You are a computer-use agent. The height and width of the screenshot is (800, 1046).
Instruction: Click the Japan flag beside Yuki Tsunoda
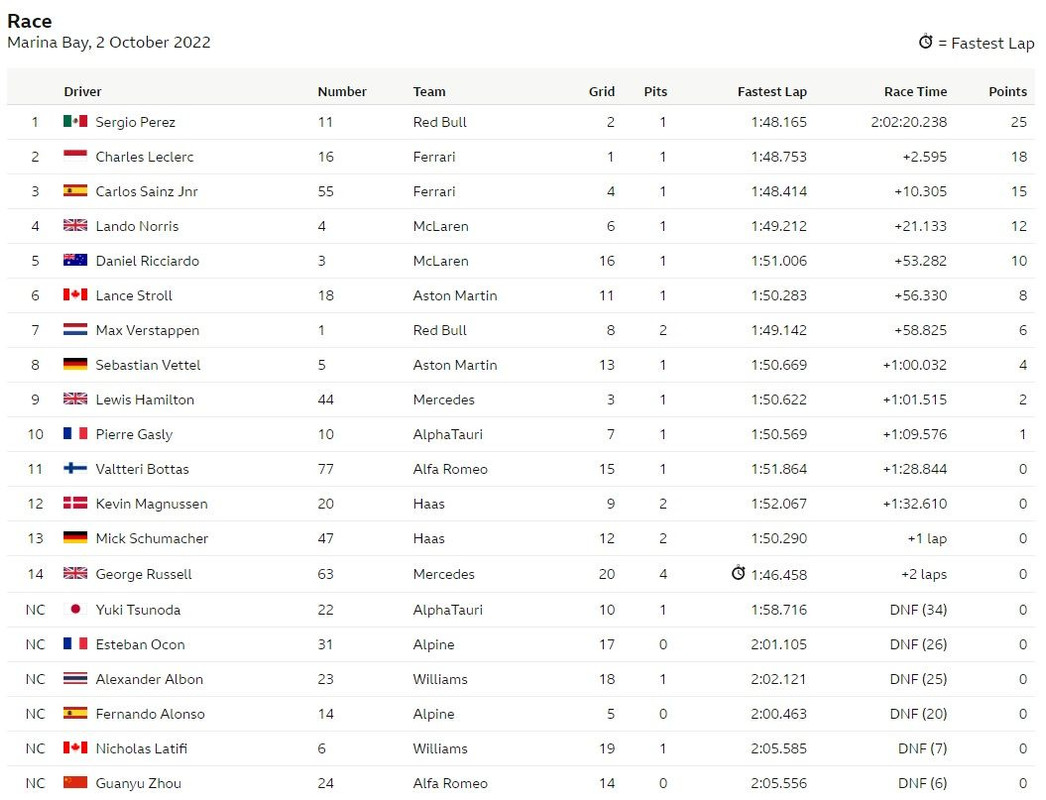[75, 609]
